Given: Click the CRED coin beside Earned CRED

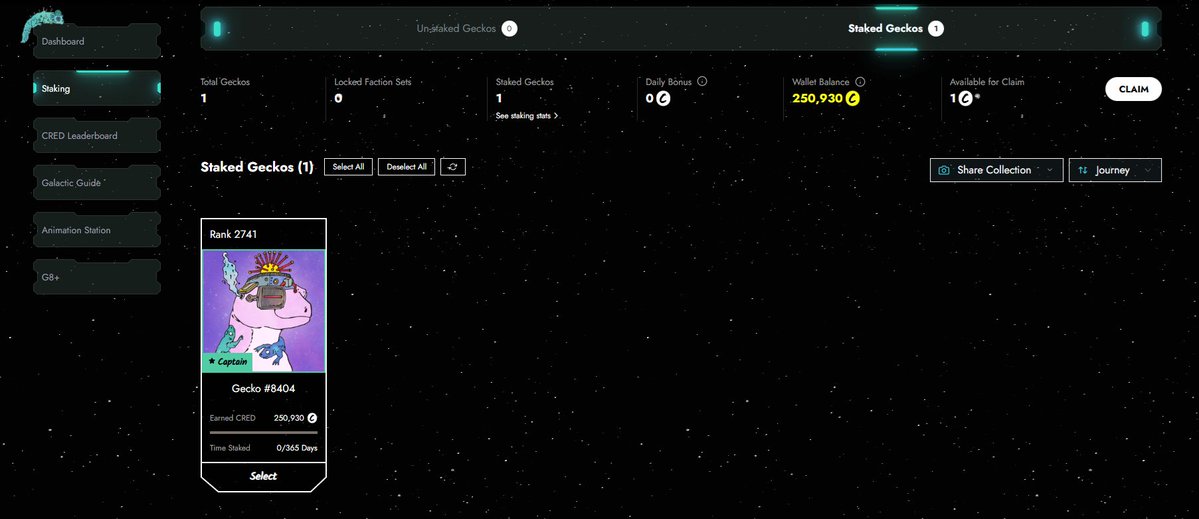Looking at the screenshot, I should (312, 418).
